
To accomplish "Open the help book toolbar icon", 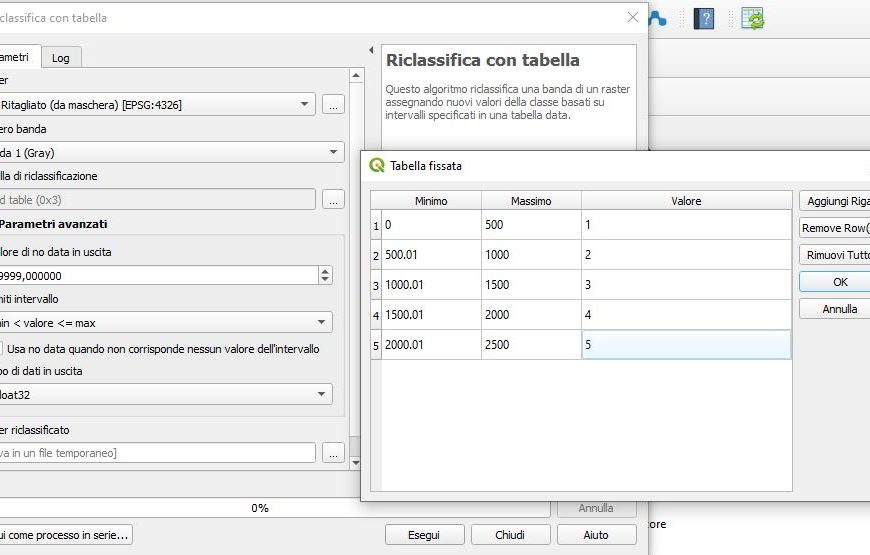I will tap(704, 18).
